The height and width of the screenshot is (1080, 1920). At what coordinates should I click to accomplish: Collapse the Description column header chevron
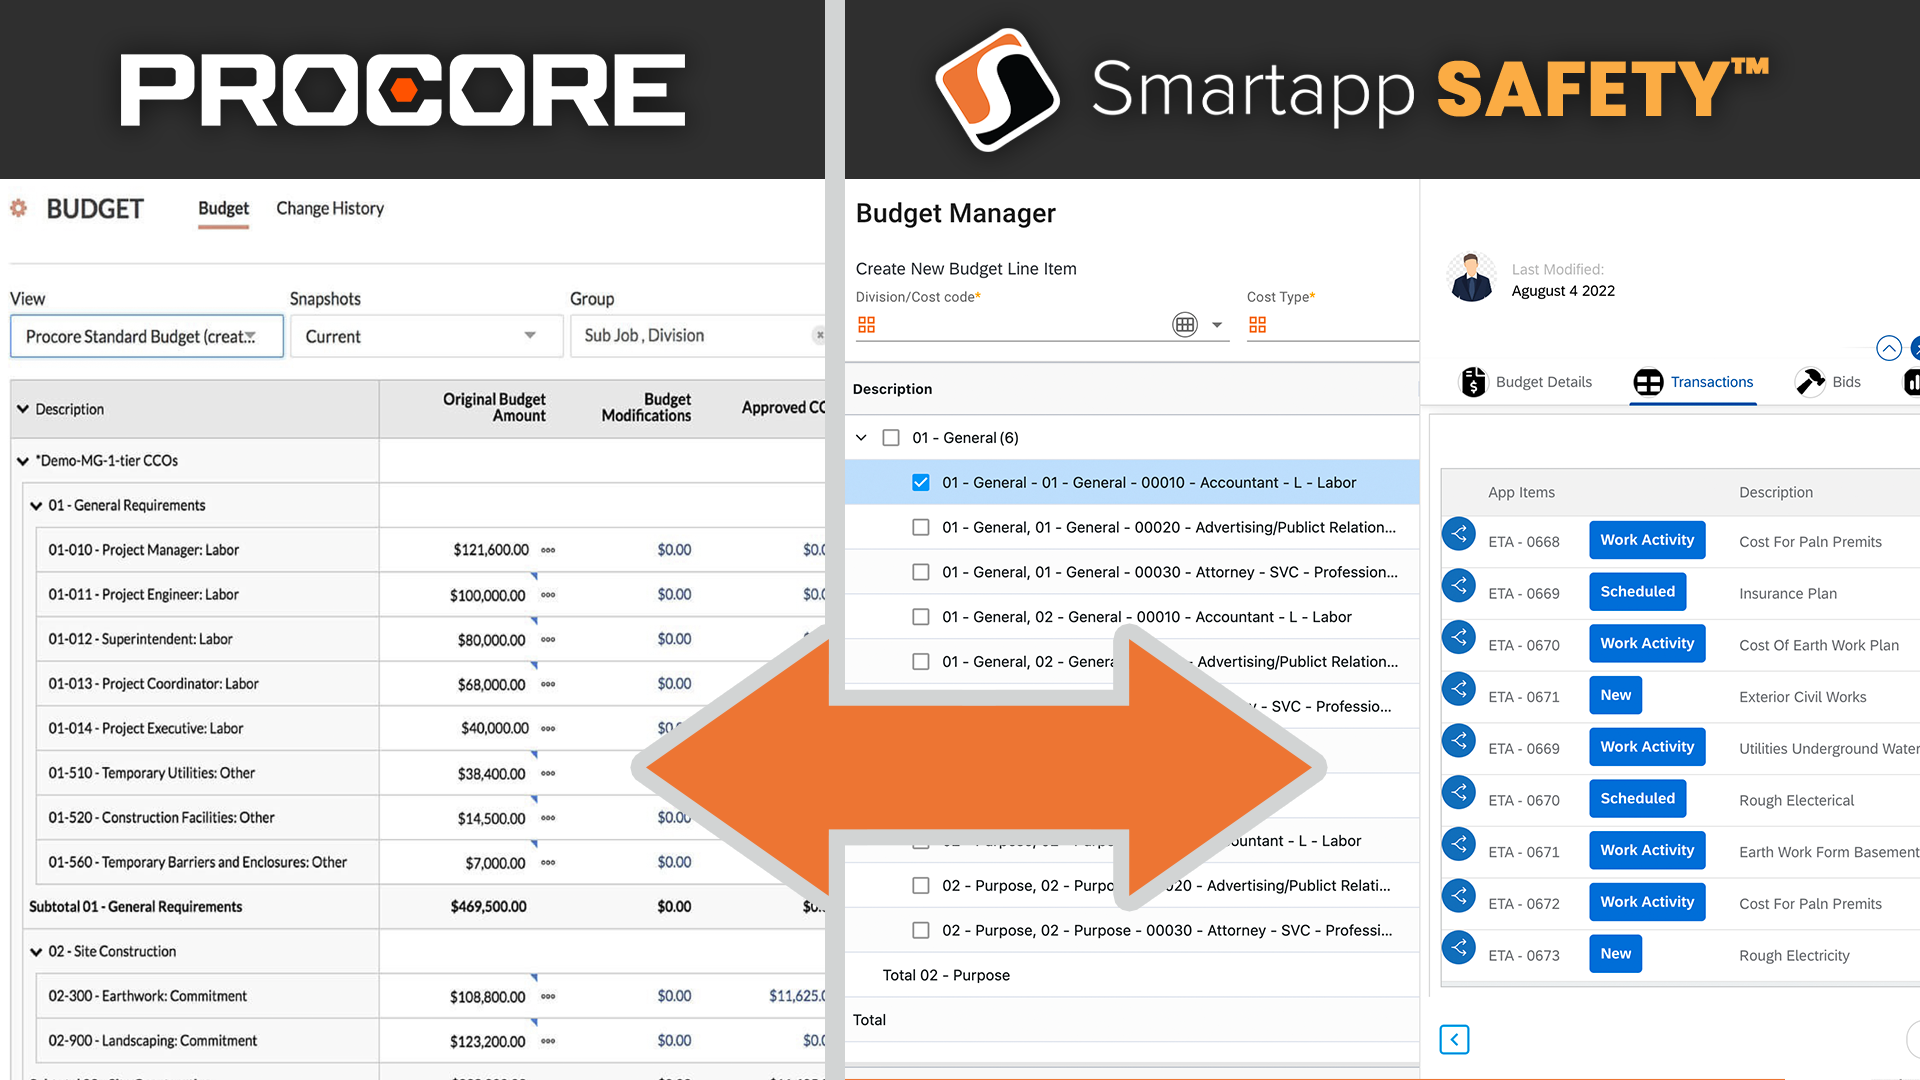[x=23, y=409]
